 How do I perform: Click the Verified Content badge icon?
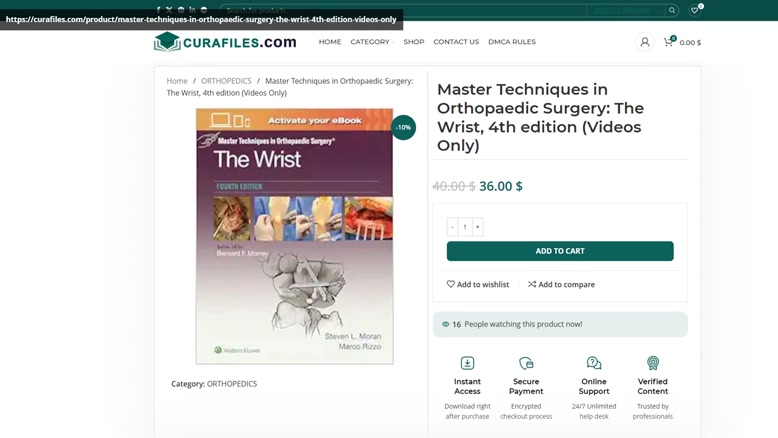pos(652,363)
